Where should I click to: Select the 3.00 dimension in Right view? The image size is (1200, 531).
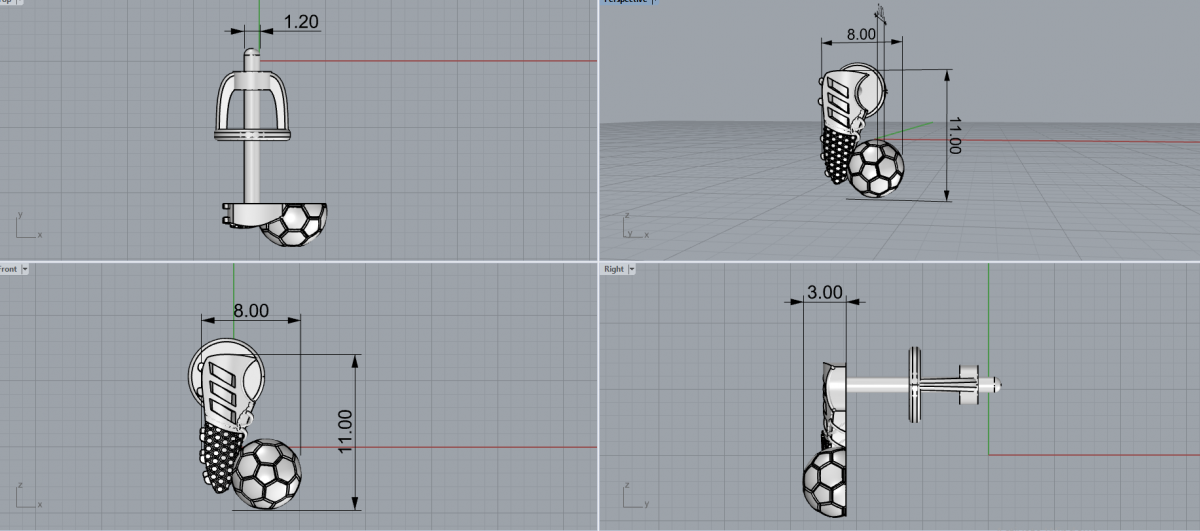coord(824,293)
